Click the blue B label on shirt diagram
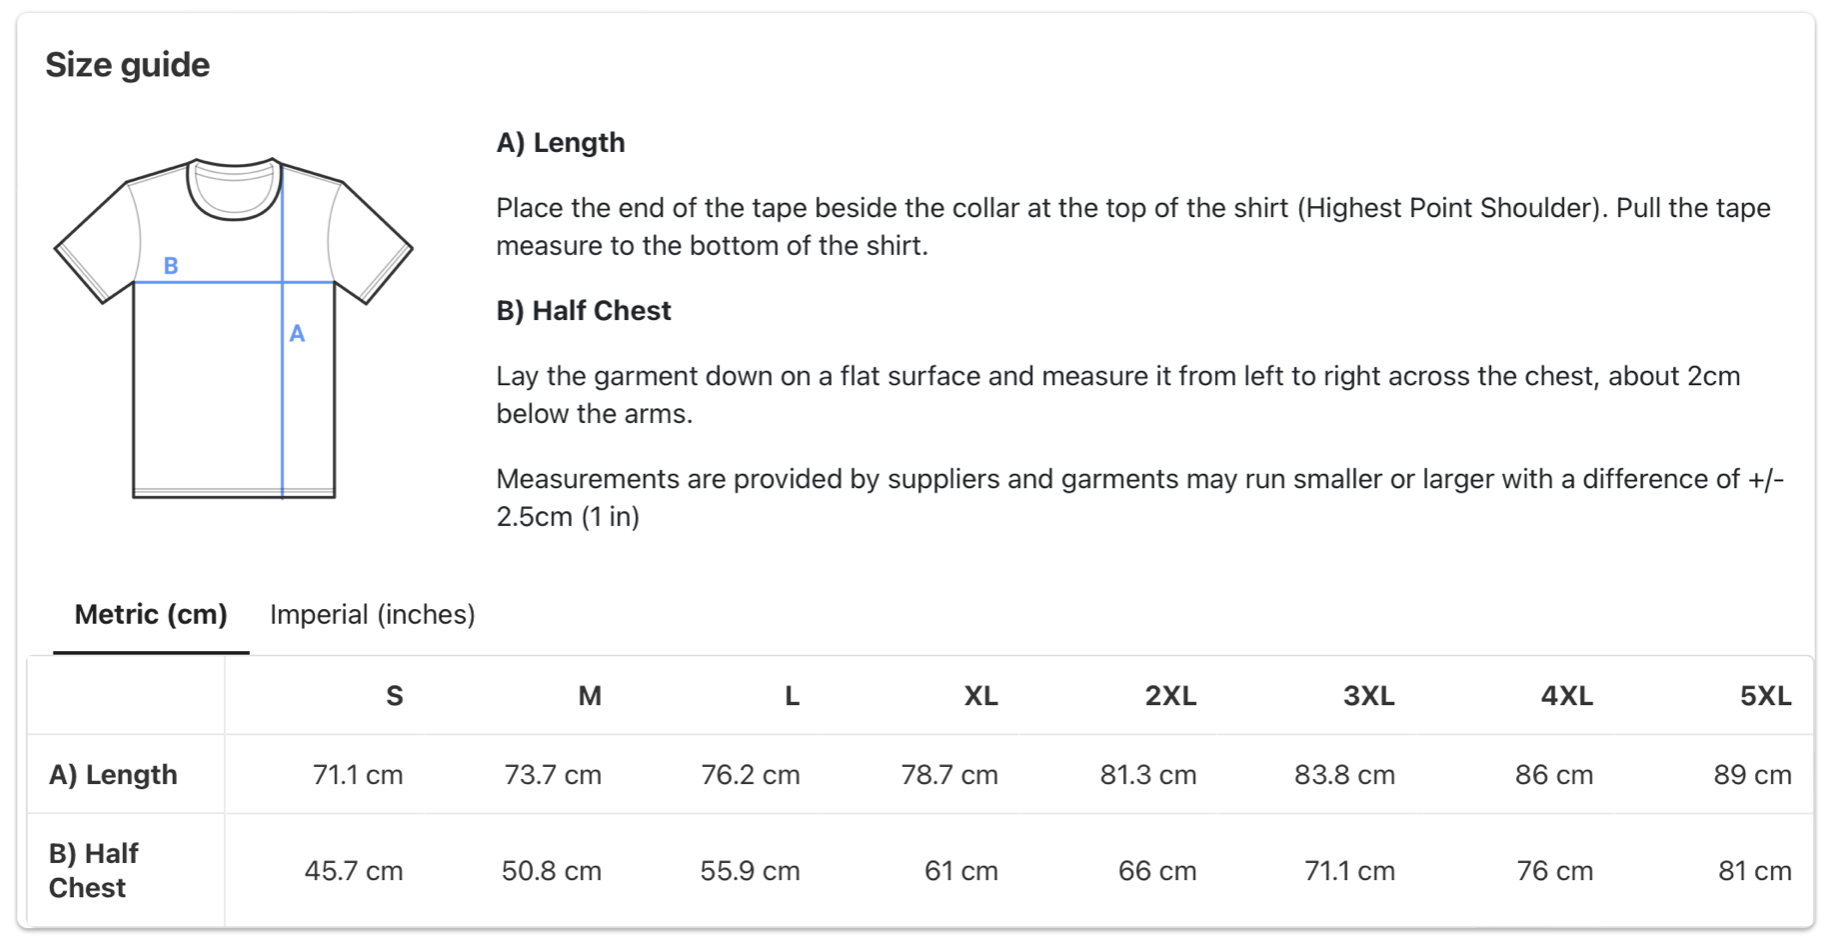Screen dimensions: 1836x952 coord(171,266)
